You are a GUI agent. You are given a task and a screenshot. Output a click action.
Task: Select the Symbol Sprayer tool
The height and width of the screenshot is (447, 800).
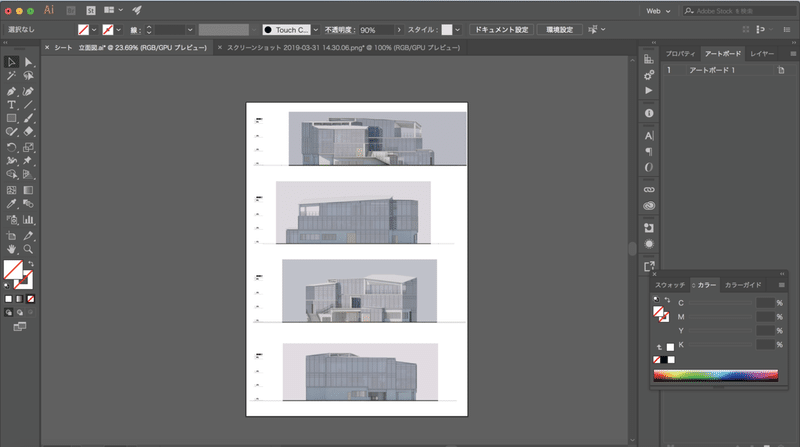point(11,220)
